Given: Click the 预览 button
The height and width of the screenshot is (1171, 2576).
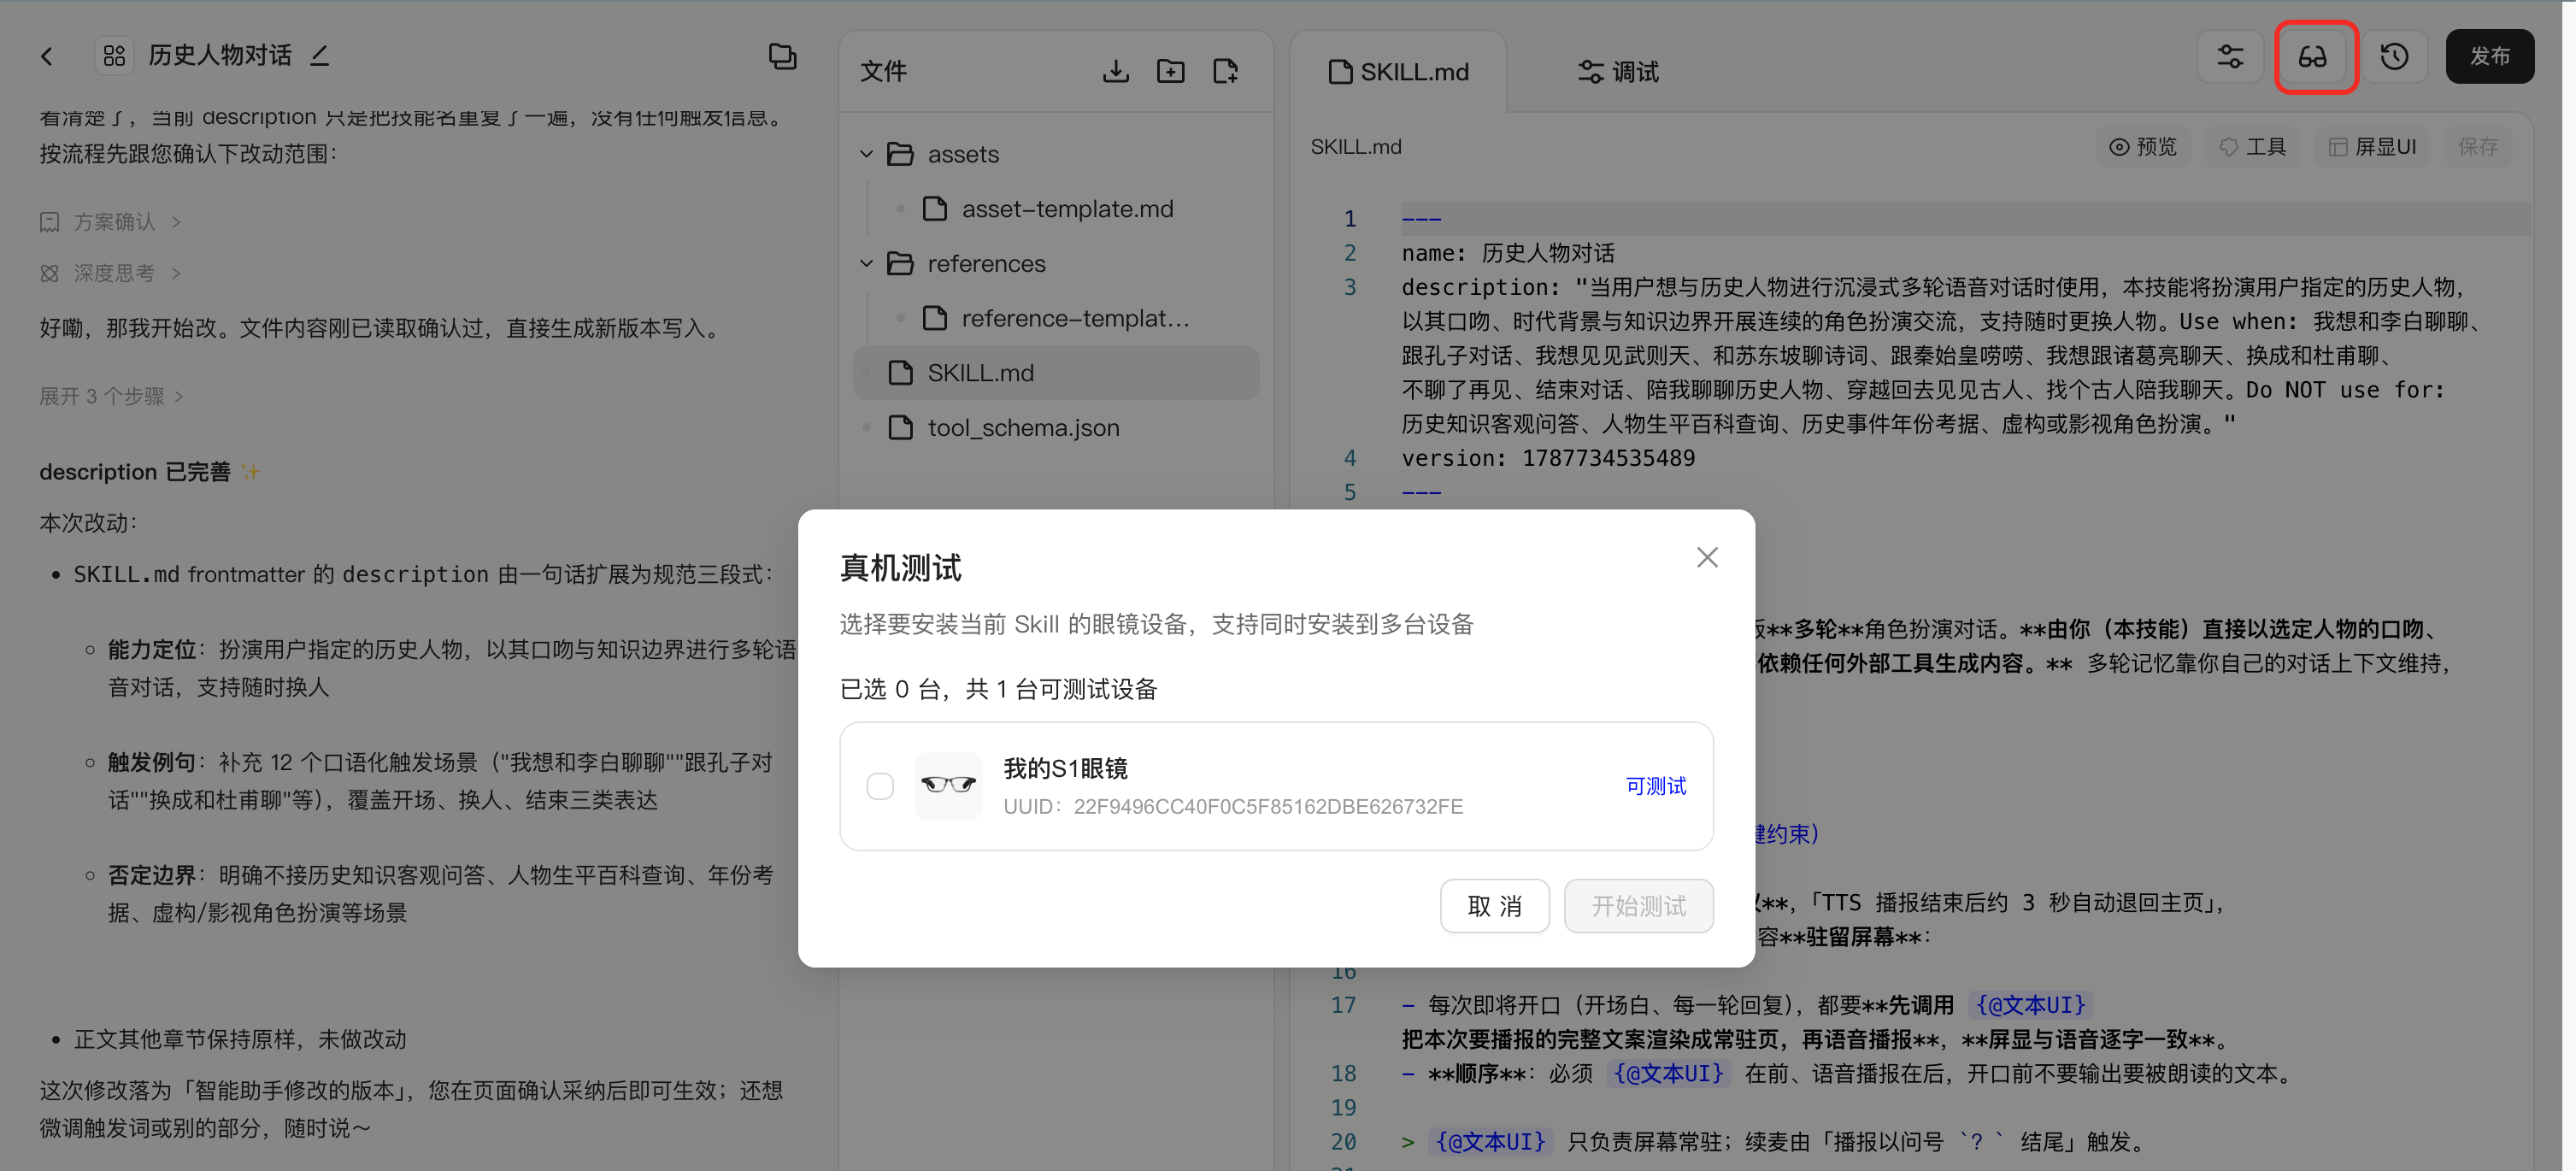Looking at the screenshot, I should pos(2142,147).
